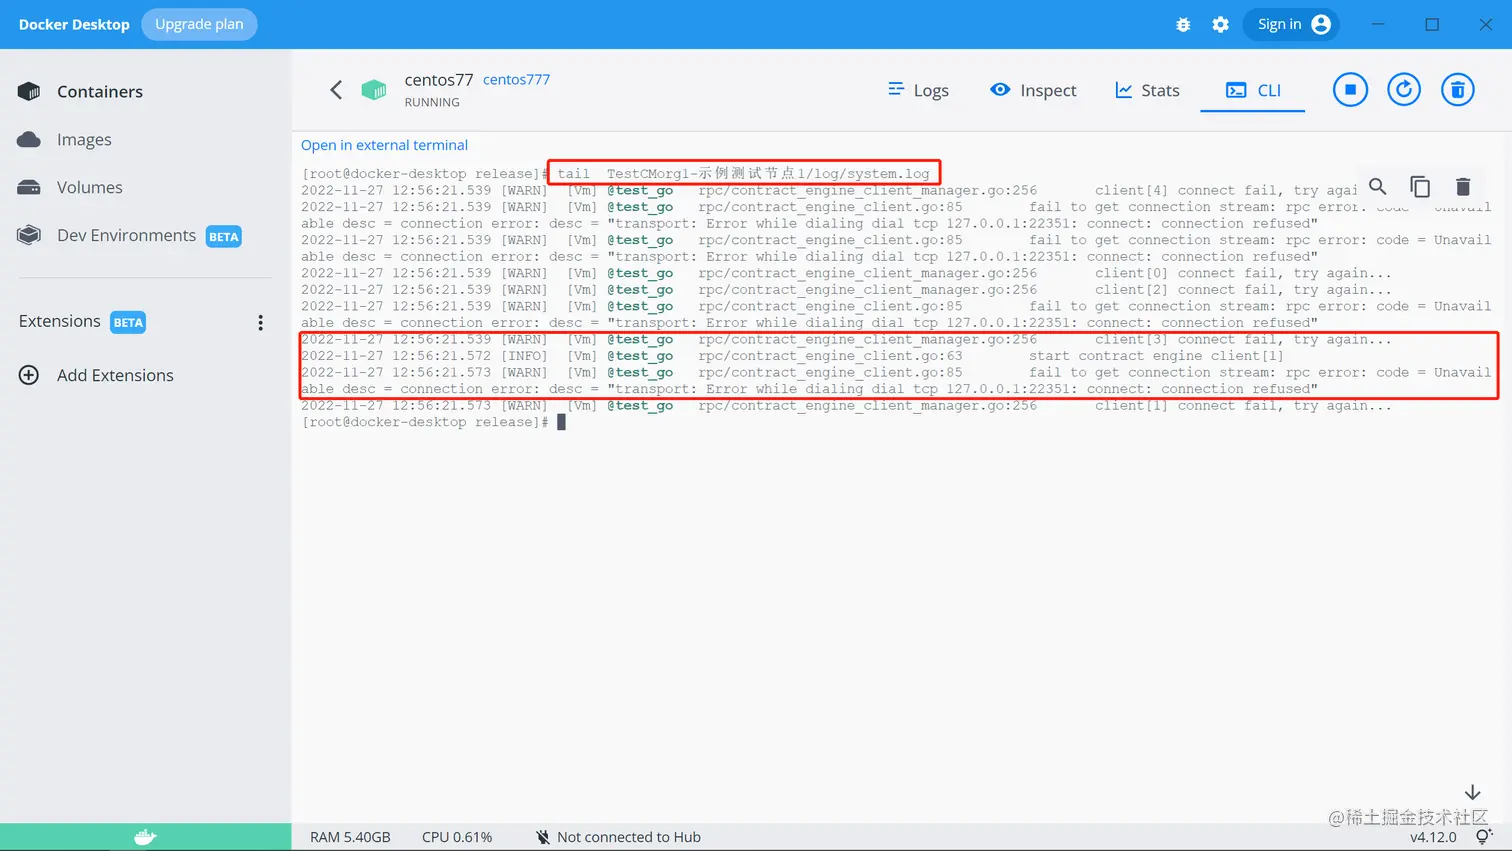Click the Images cloud icon
Screen dimensions: 1512x851
coord(29,139)
